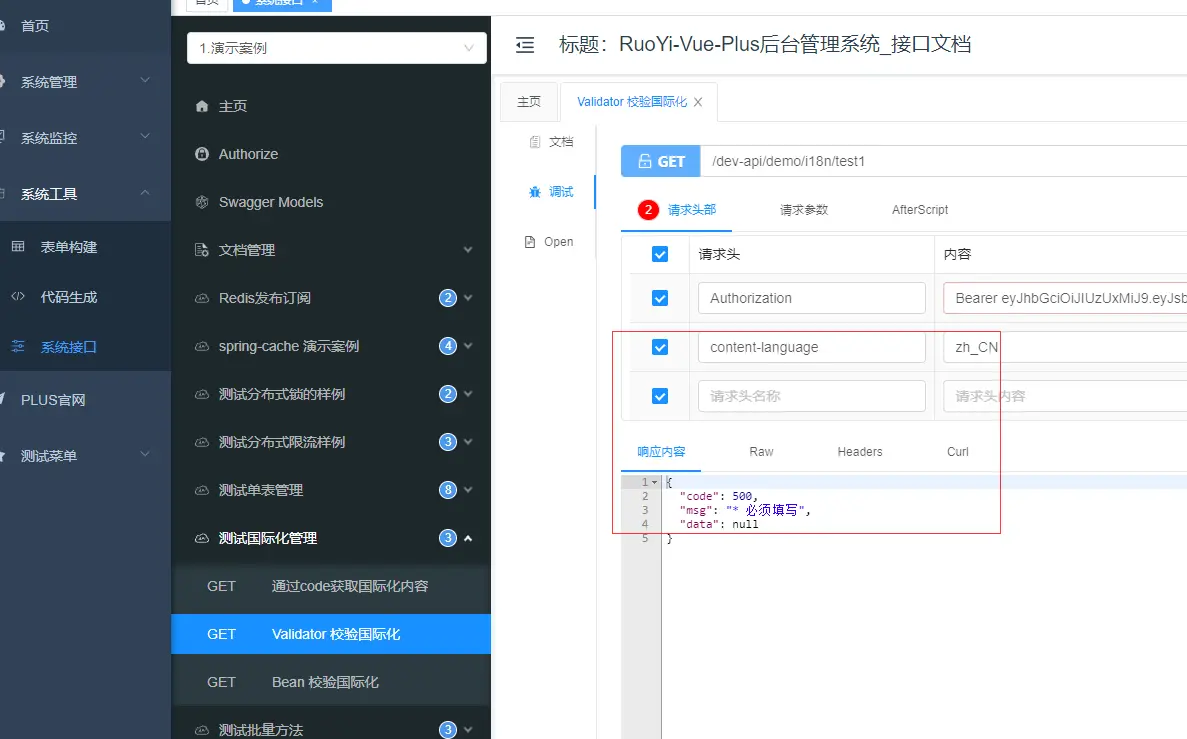Screen dimensions: 1187x739
Task: Click the 代码生成 icon
Action: 19,296
